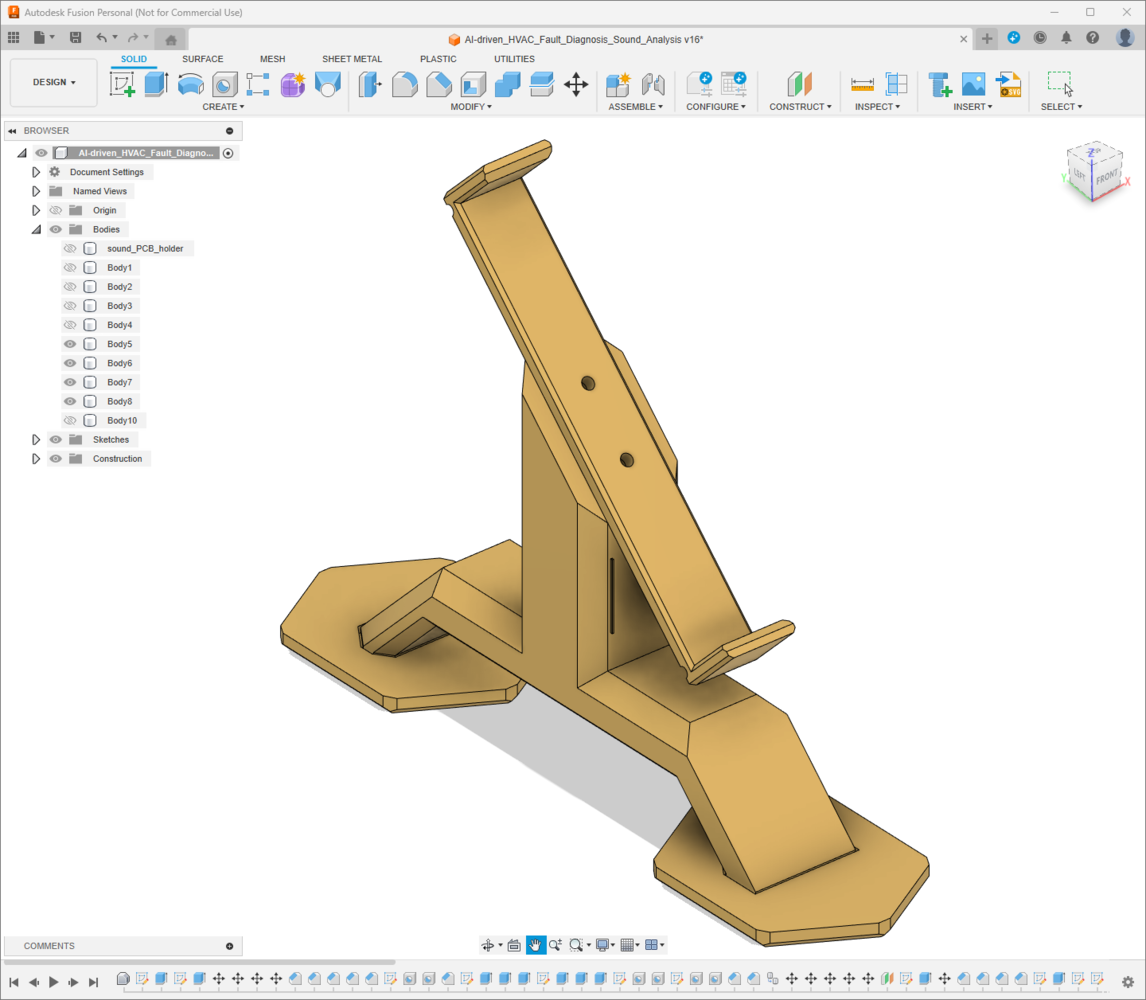
Task: Switch to the UTILITIES tab
Action: pyautogui.click(x=514, y=59)
